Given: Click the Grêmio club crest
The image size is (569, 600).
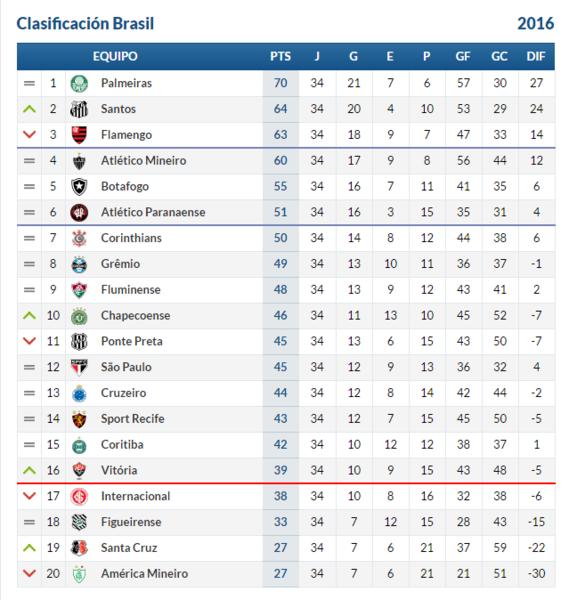Looking at the screenshot, I should 79,264.
